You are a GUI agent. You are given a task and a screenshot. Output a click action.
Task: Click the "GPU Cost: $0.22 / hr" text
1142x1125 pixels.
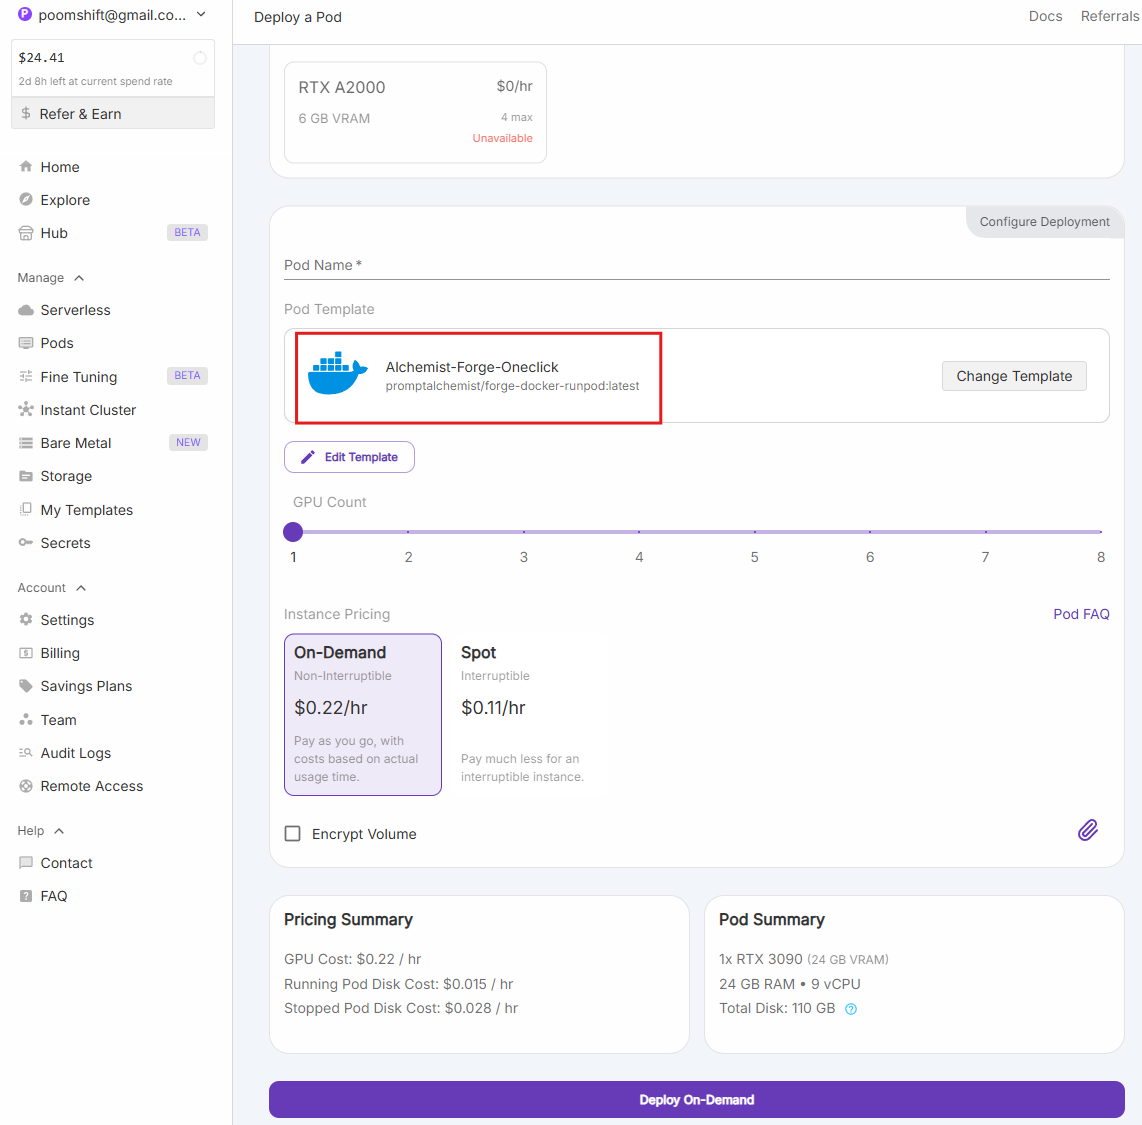click(353, 959)
